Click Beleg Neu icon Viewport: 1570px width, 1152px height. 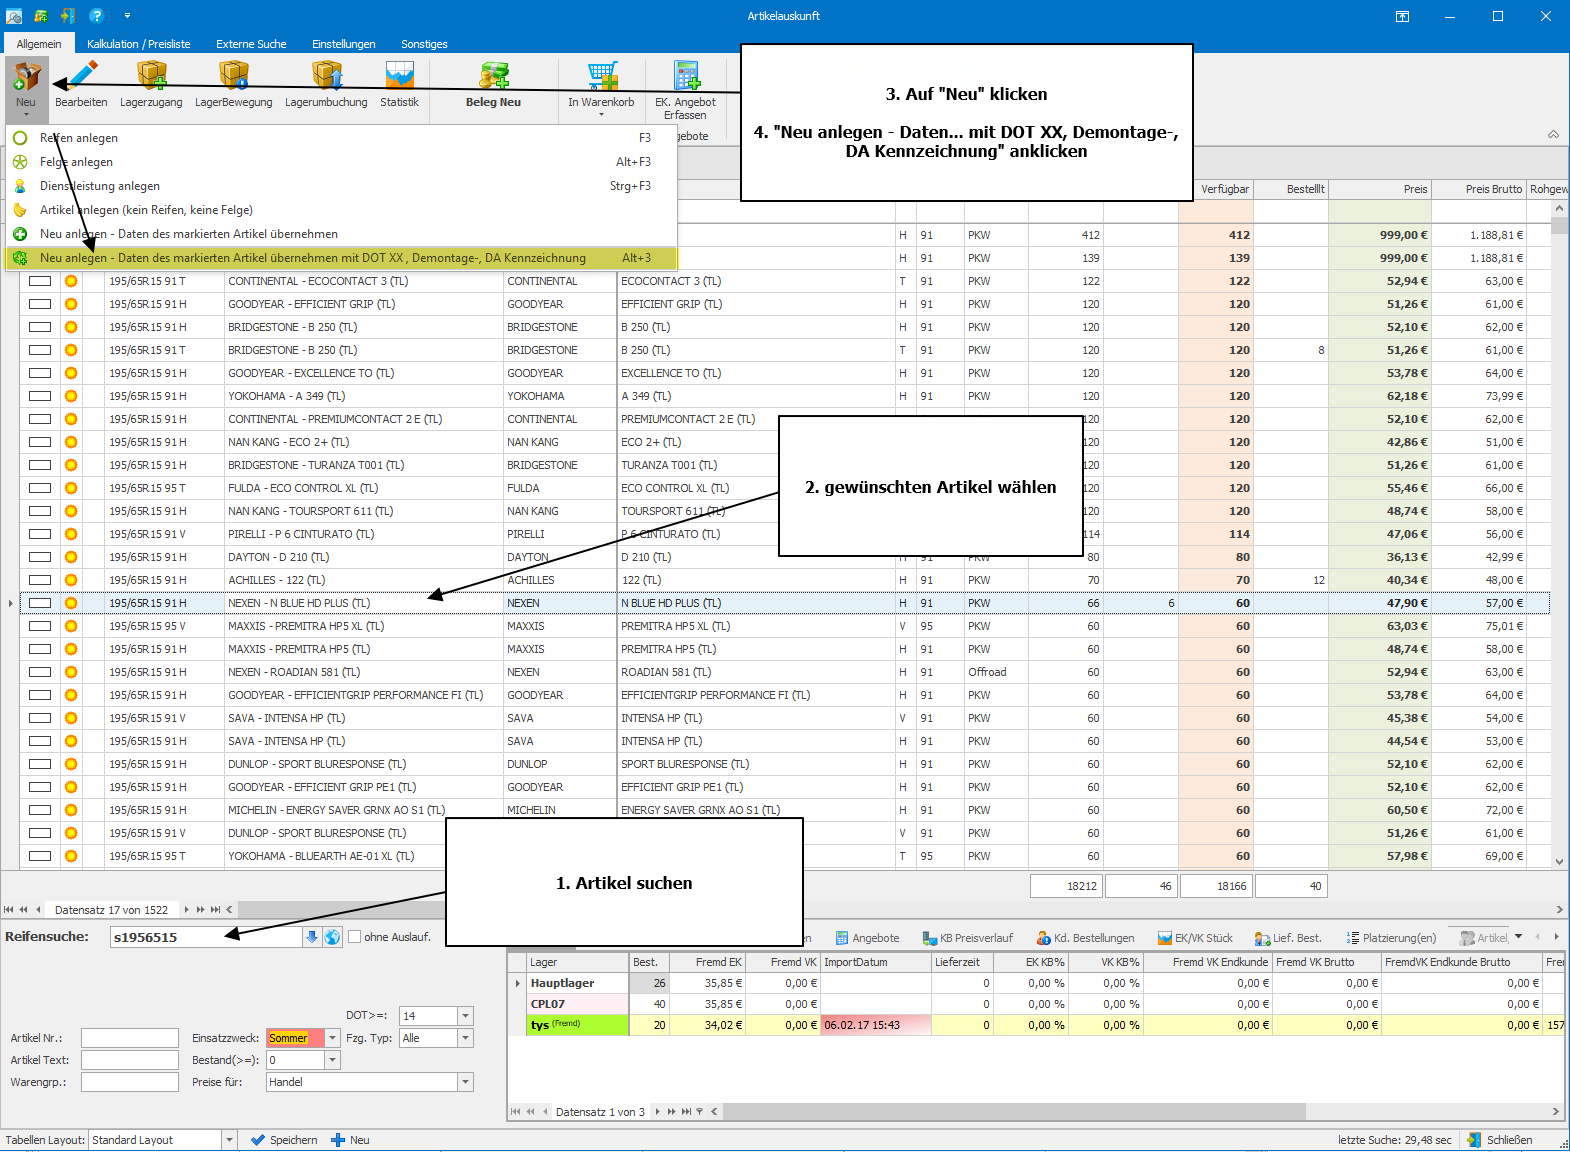pyautogui.click(x=494, y=77)
